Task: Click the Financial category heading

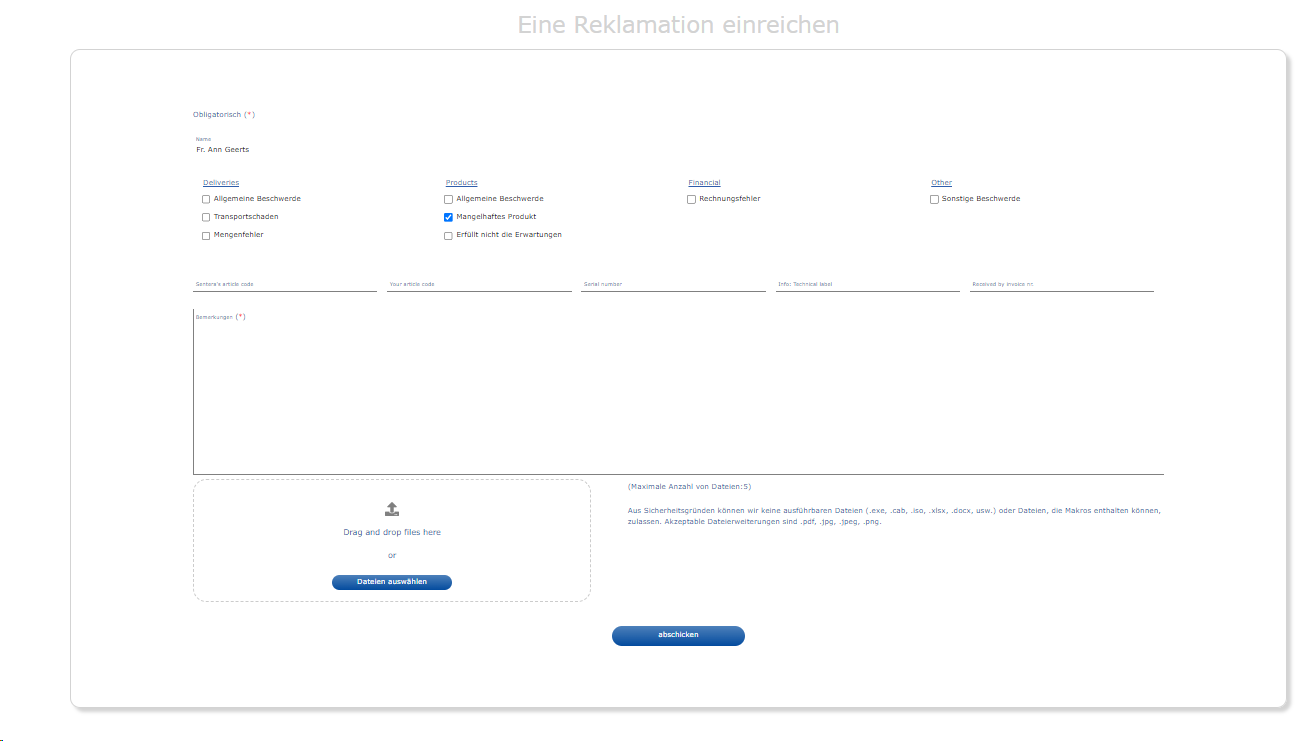Action: tap(704, 183)
